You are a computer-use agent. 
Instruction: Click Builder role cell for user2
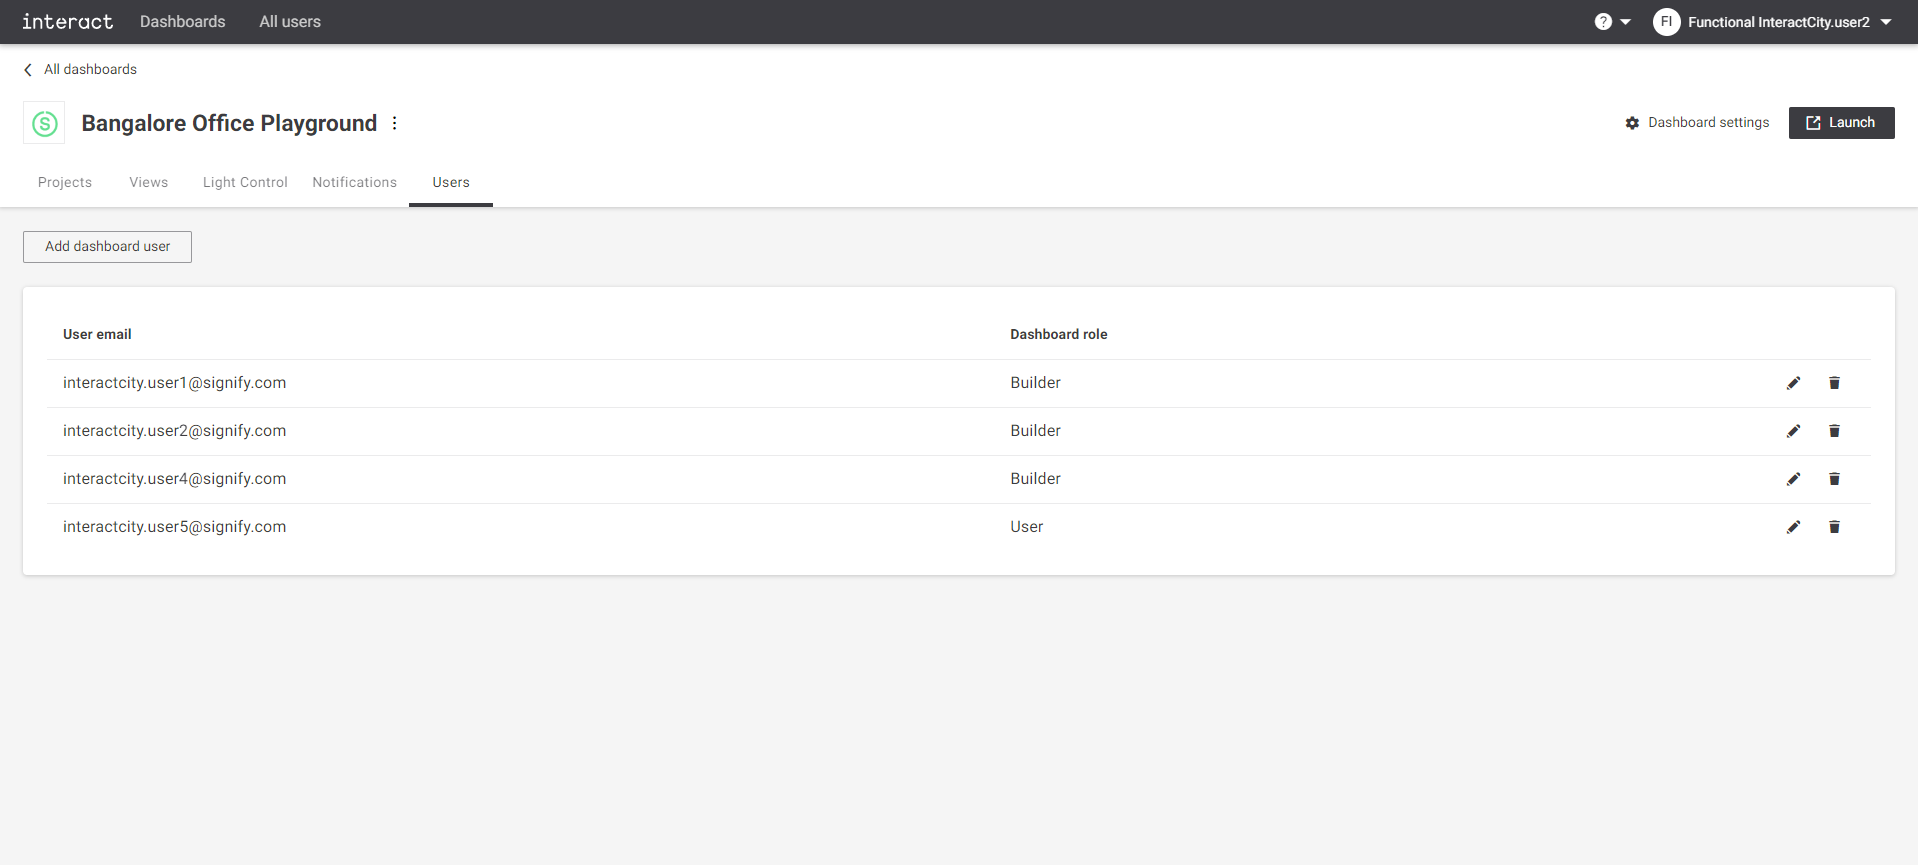(1035, 431)
